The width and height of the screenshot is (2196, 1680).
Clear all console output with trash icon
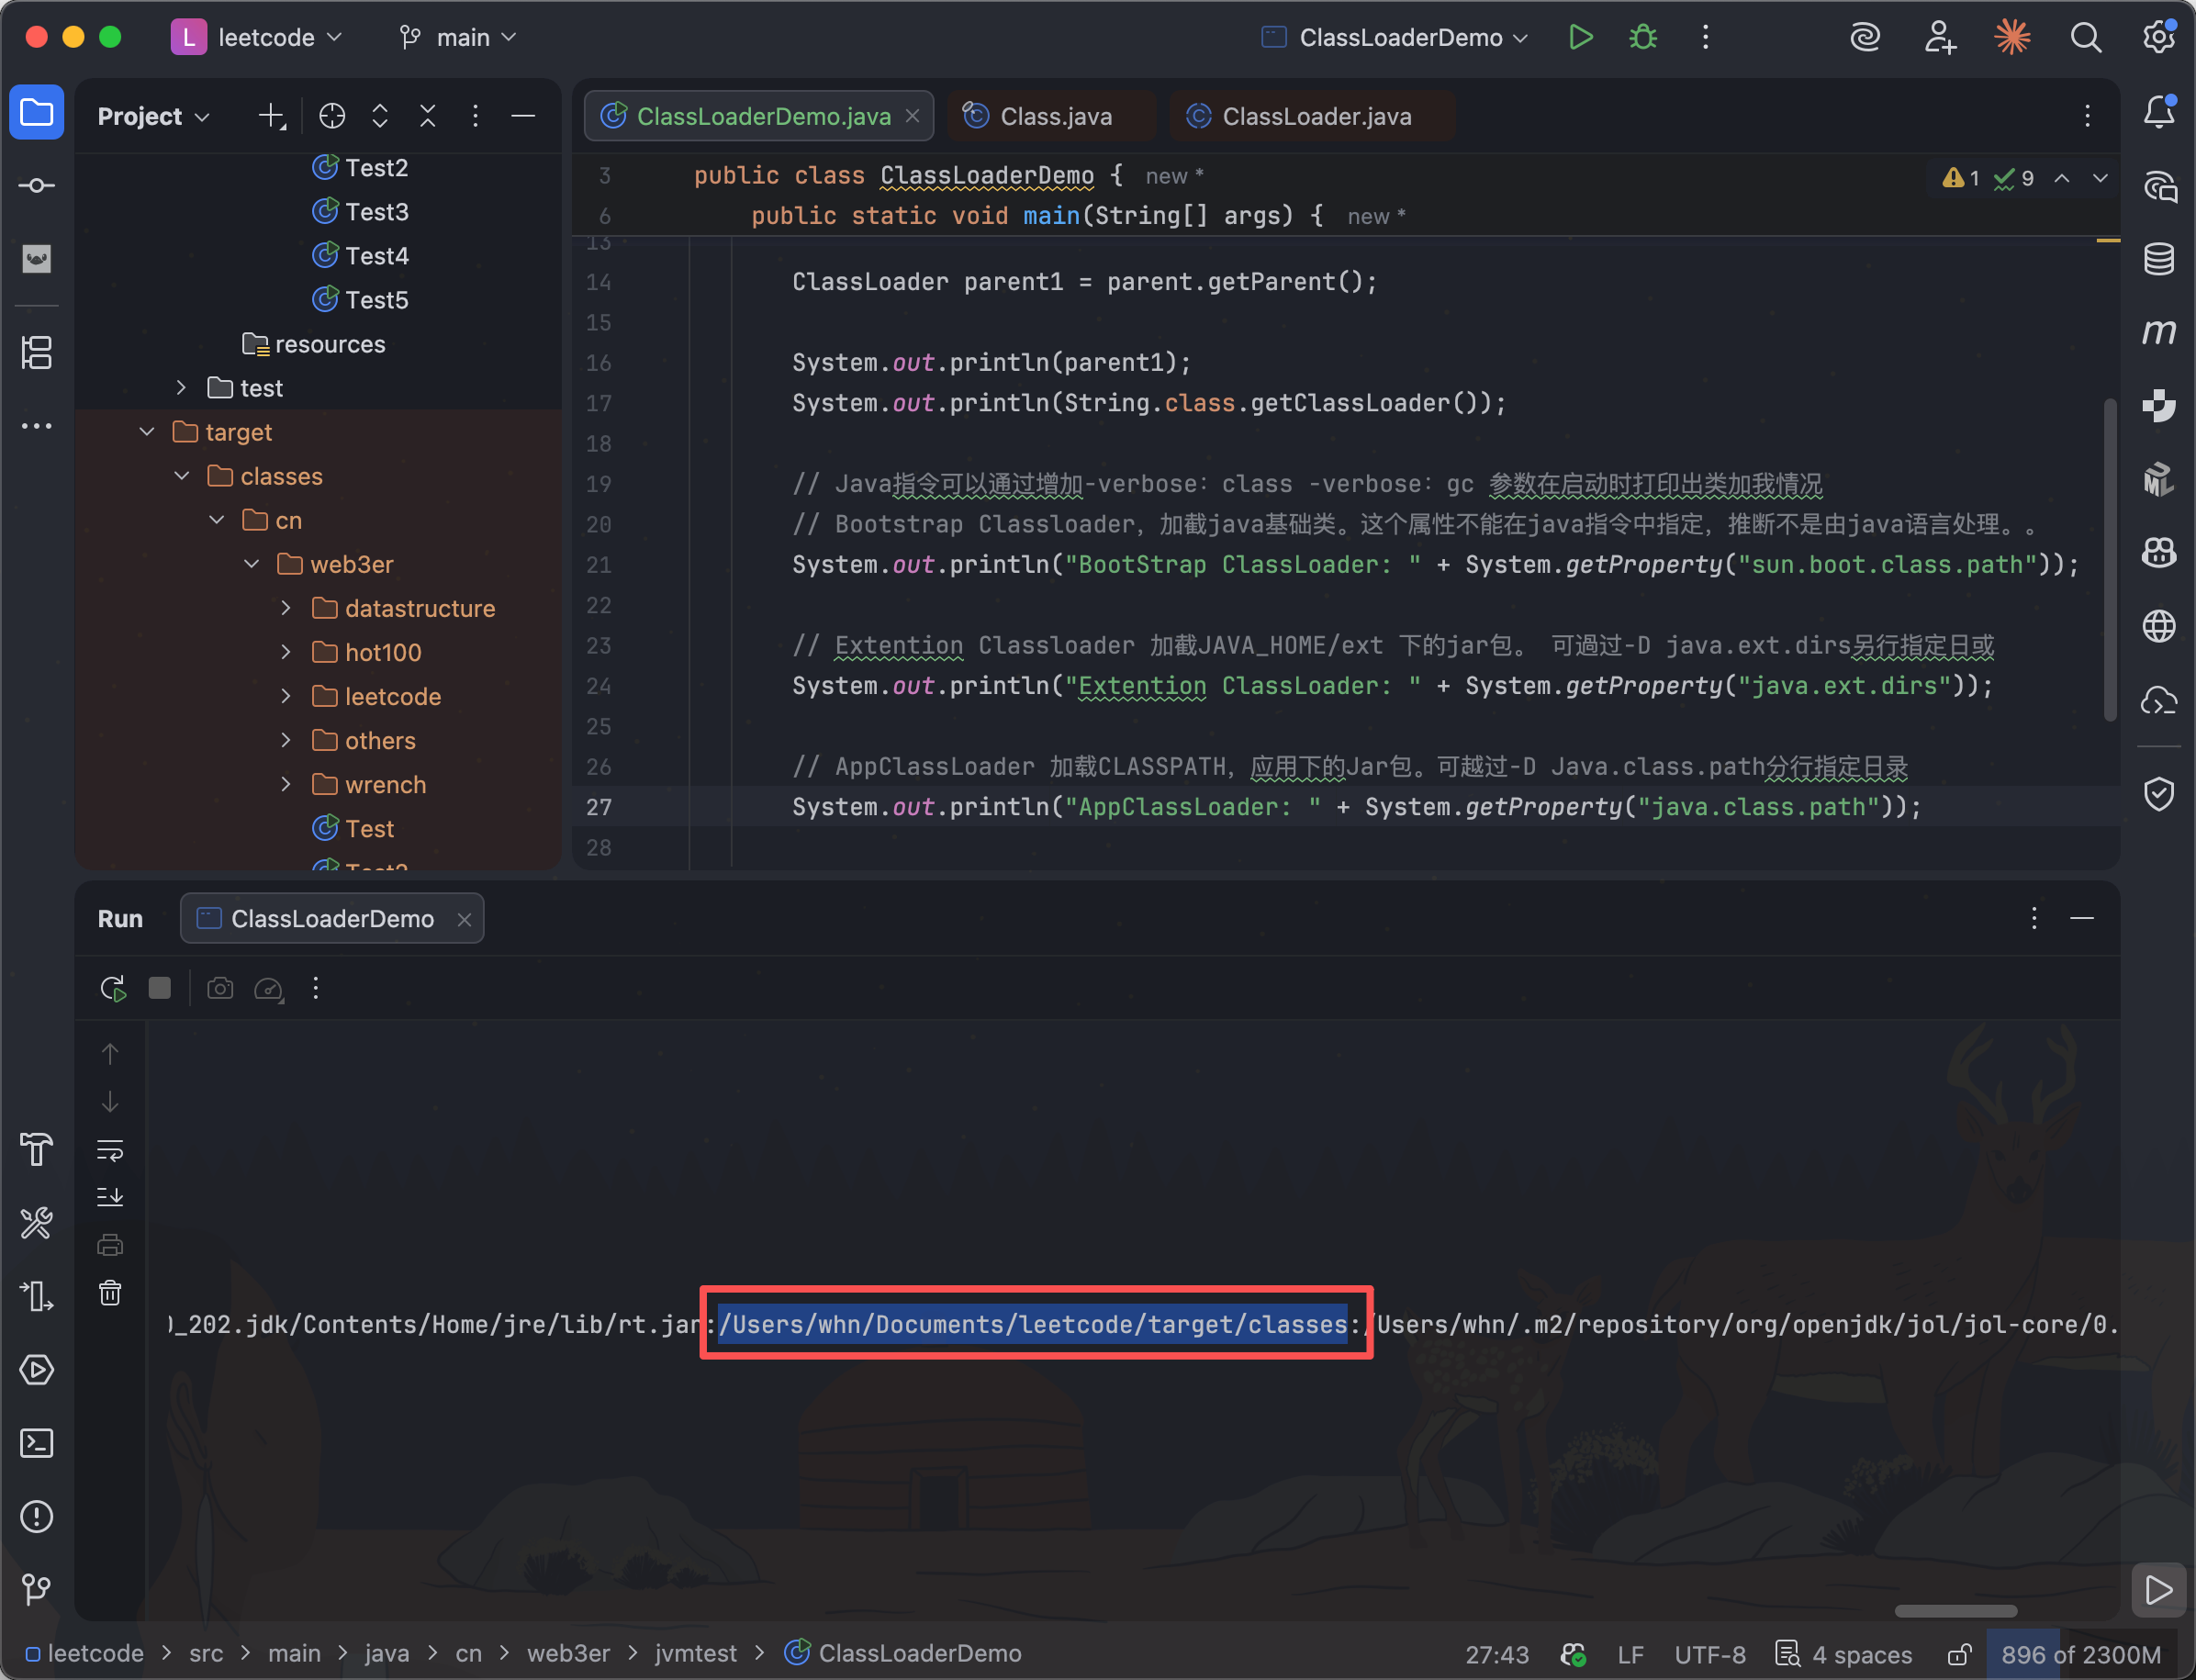point(110,1293)
